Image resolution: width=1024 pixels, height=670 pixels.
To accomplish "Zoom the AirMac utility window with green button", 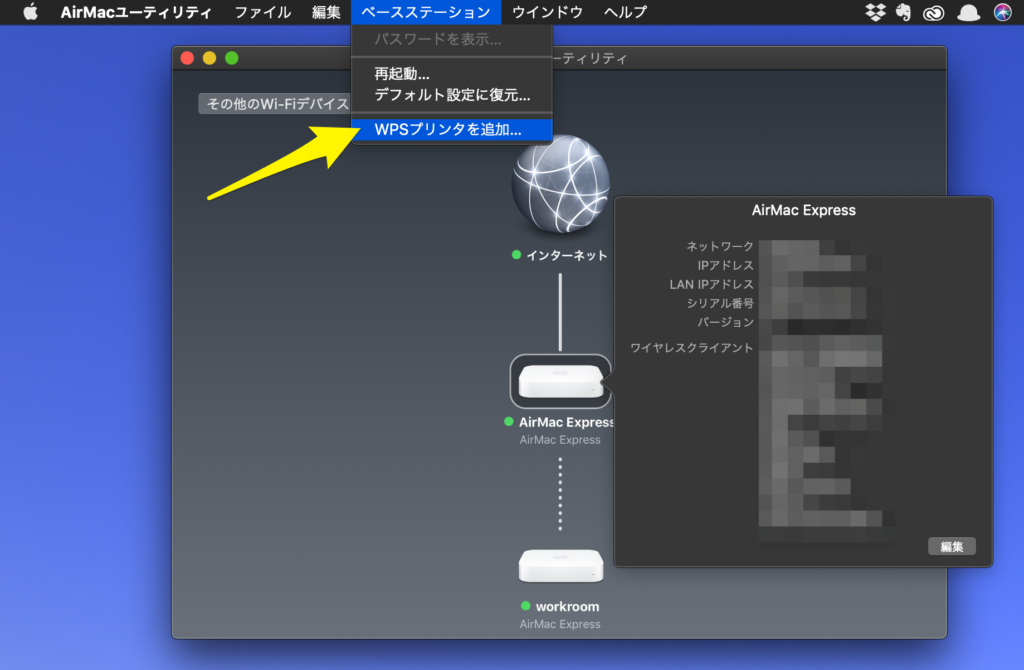I will coord(232,58).
